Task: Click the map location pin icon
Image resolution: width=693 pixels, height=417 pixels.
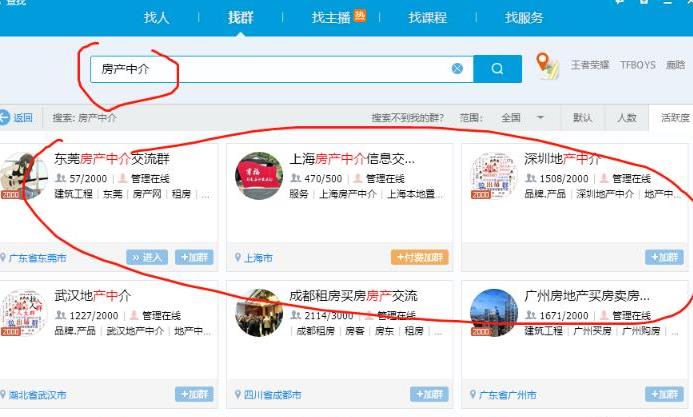Action: pyautogui.click(x=546, y=66)
